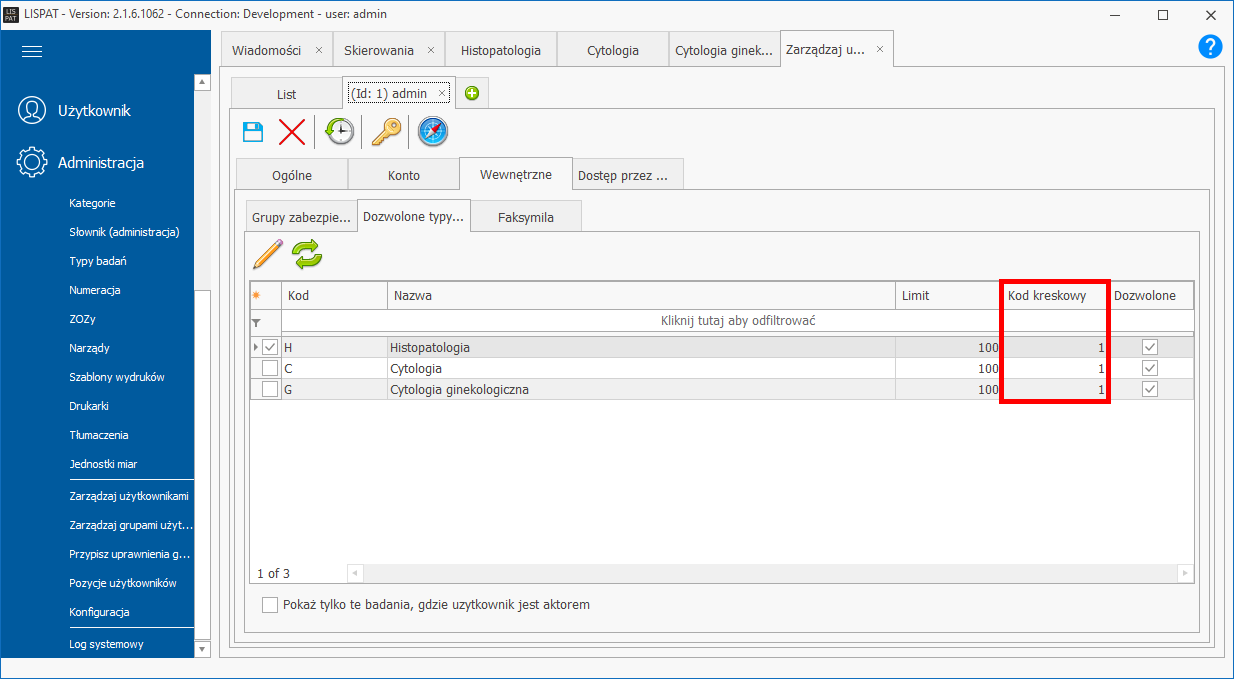This screenshot has height=679, width=1234.
Task: Click the blue floppy disk save icon
Action: [x=254, y=131]
